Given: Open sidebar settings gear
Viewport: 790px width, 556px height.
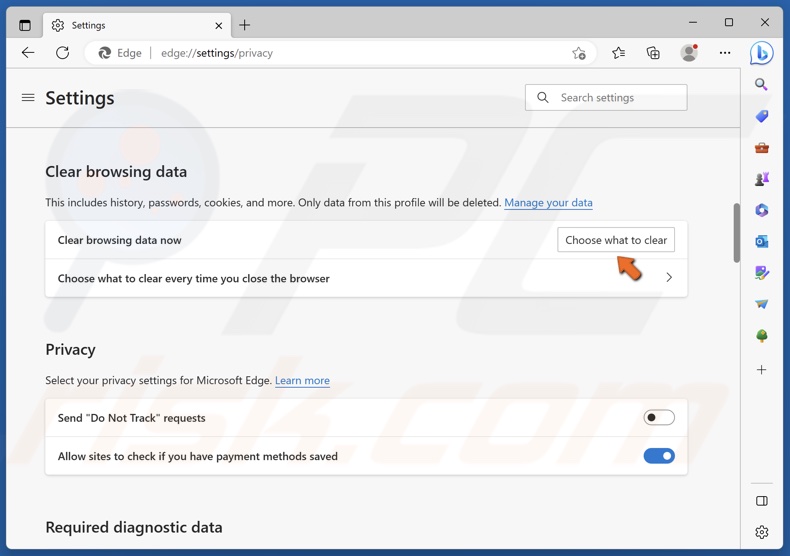Looking at the screenshot, I should [761, 532].
